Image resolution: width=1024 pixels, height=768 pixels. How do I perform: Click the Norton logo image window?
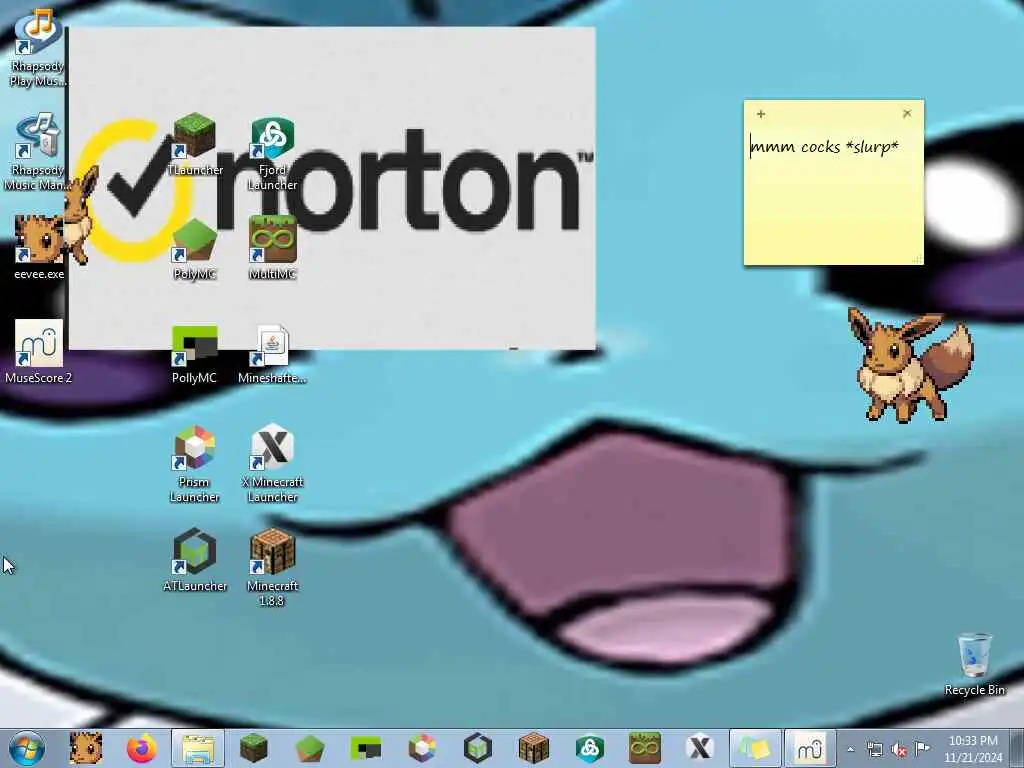pyautogui.click(x=332, y=188)
